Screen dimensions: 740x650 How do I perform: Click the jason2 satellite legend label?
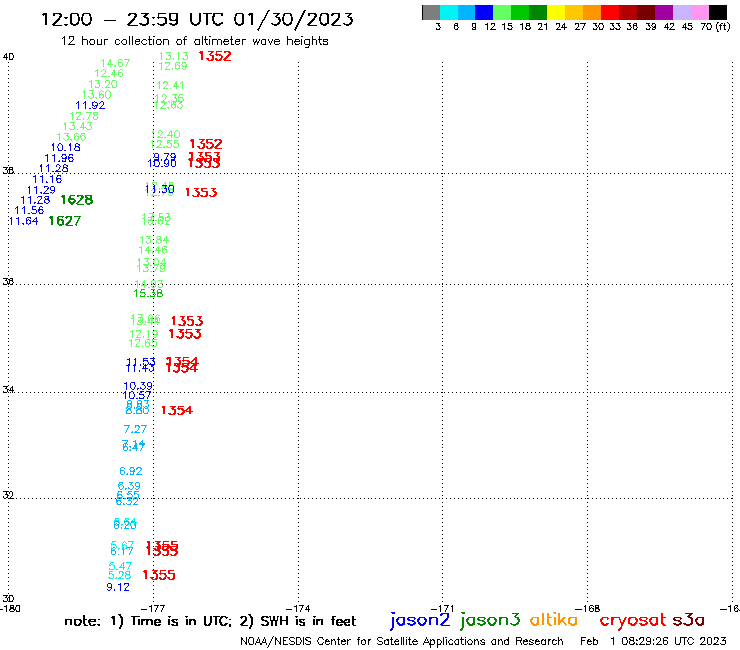[x=420, y=620]
